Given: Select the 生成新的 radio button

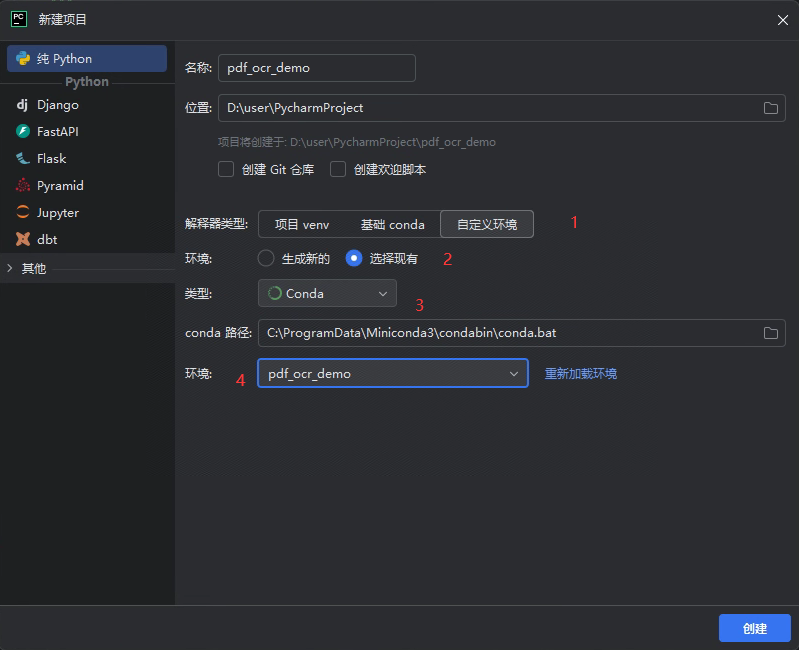Looking at the screenshot, I should click(x=266, y=258).
